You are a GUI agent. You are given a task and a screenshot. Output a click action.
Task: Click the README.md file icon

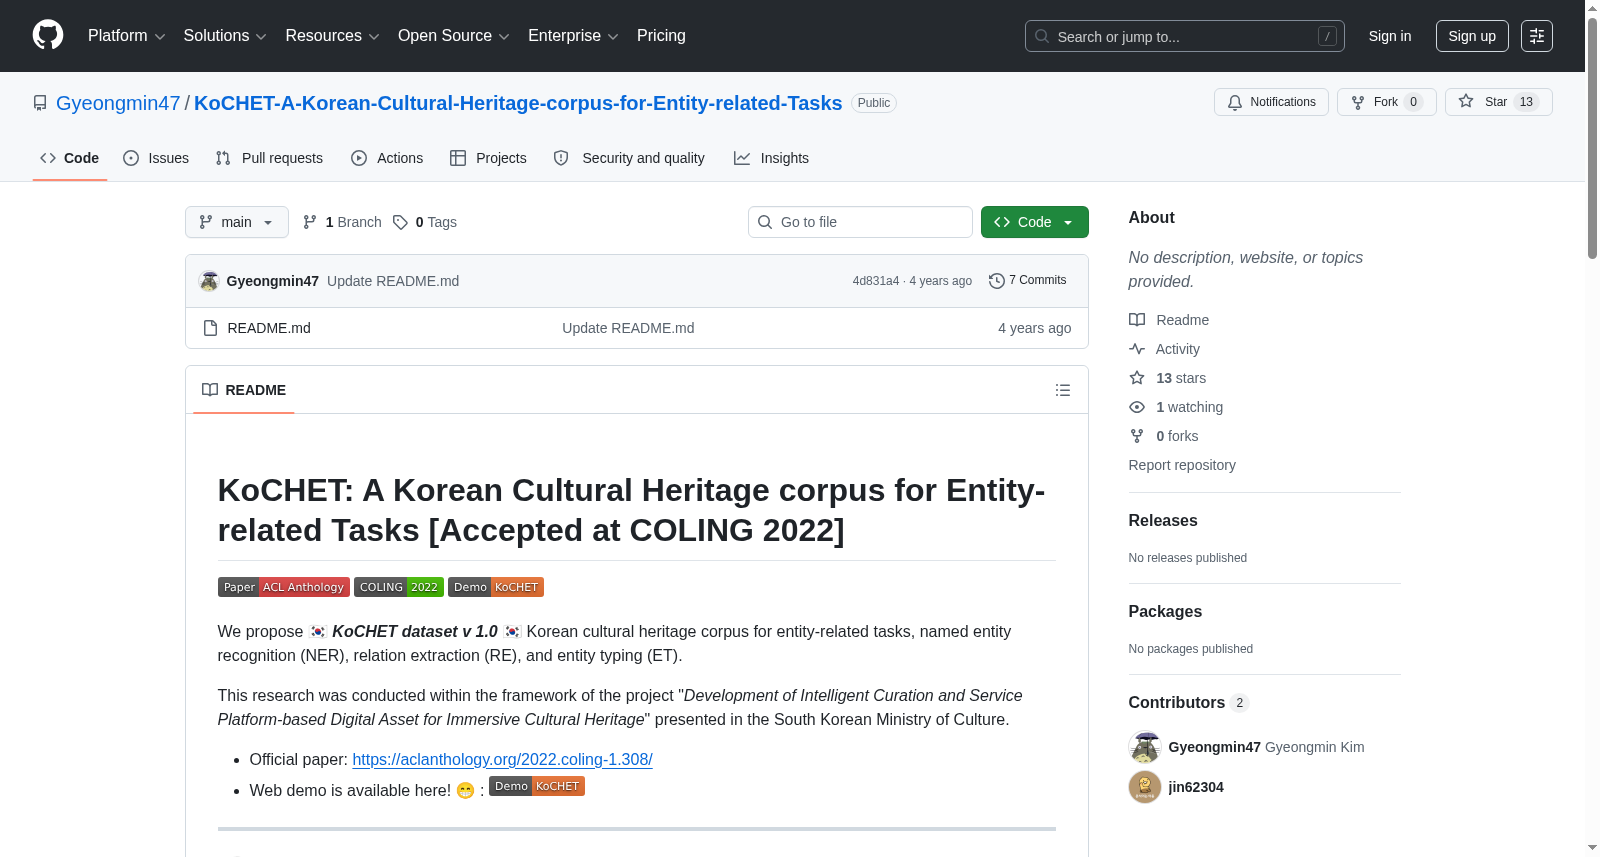coord(210,328)
